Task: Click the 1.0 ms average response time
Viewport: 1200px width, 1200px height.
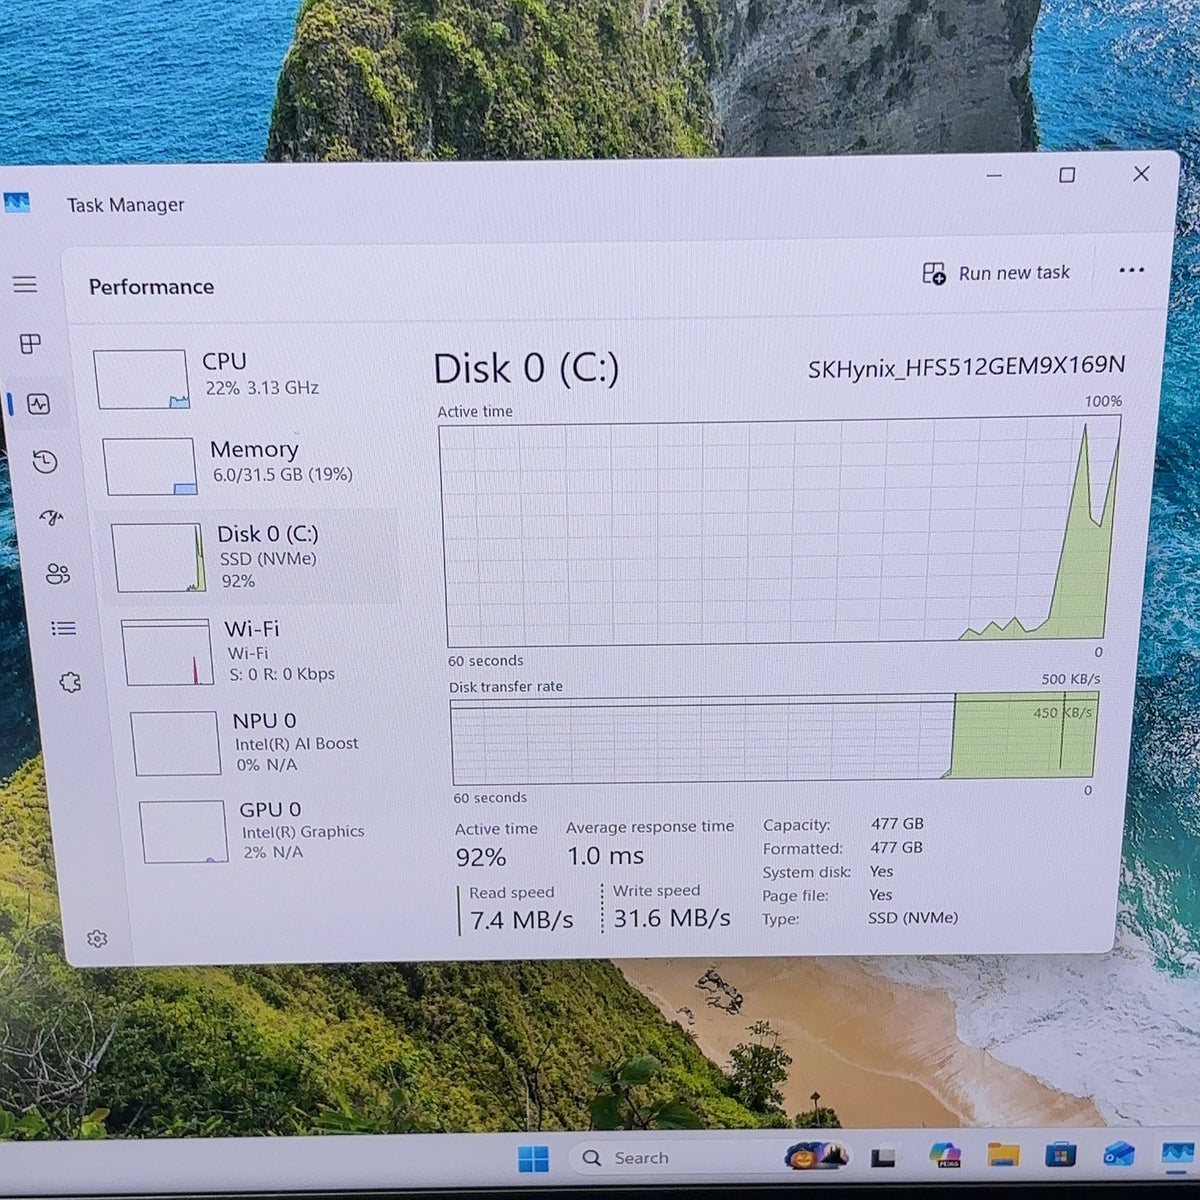Action: click(x=606, y=856)
